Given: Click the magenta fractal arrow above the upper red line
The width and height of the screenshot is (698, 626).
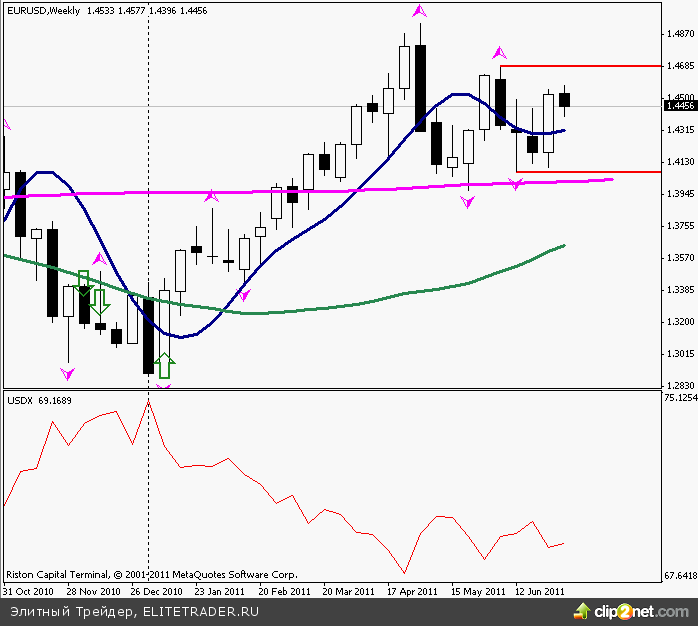Looking at the screenshot, I should tap(499, 52).
